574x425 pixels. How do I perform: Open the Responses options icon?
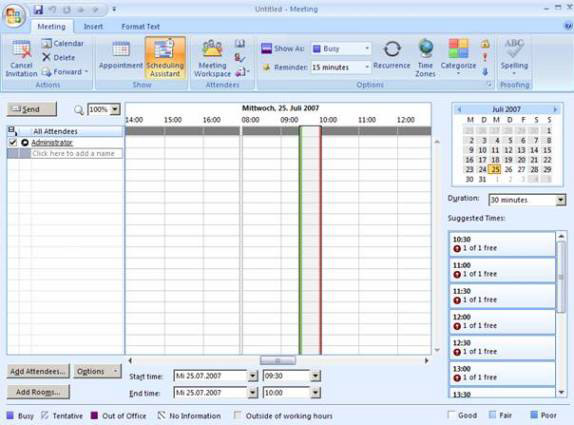click(241, 72)
